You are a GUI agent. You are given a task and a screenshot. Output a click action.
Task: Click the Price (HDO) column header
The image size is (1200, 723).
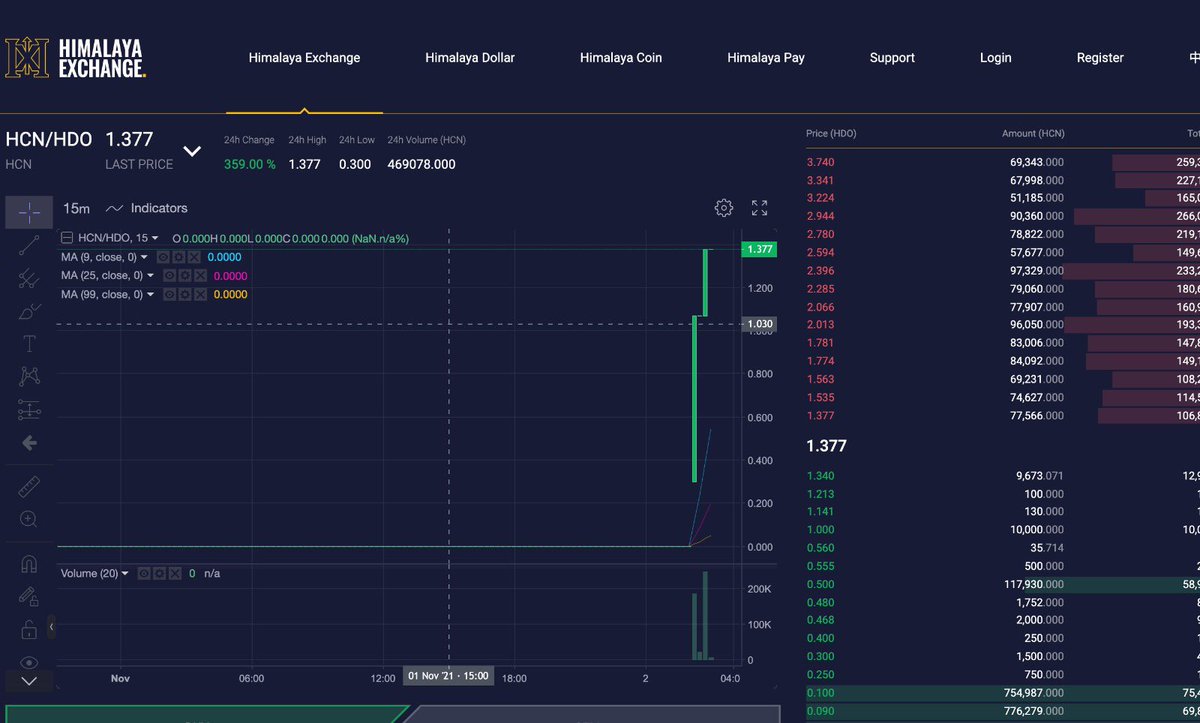point(831,134)
